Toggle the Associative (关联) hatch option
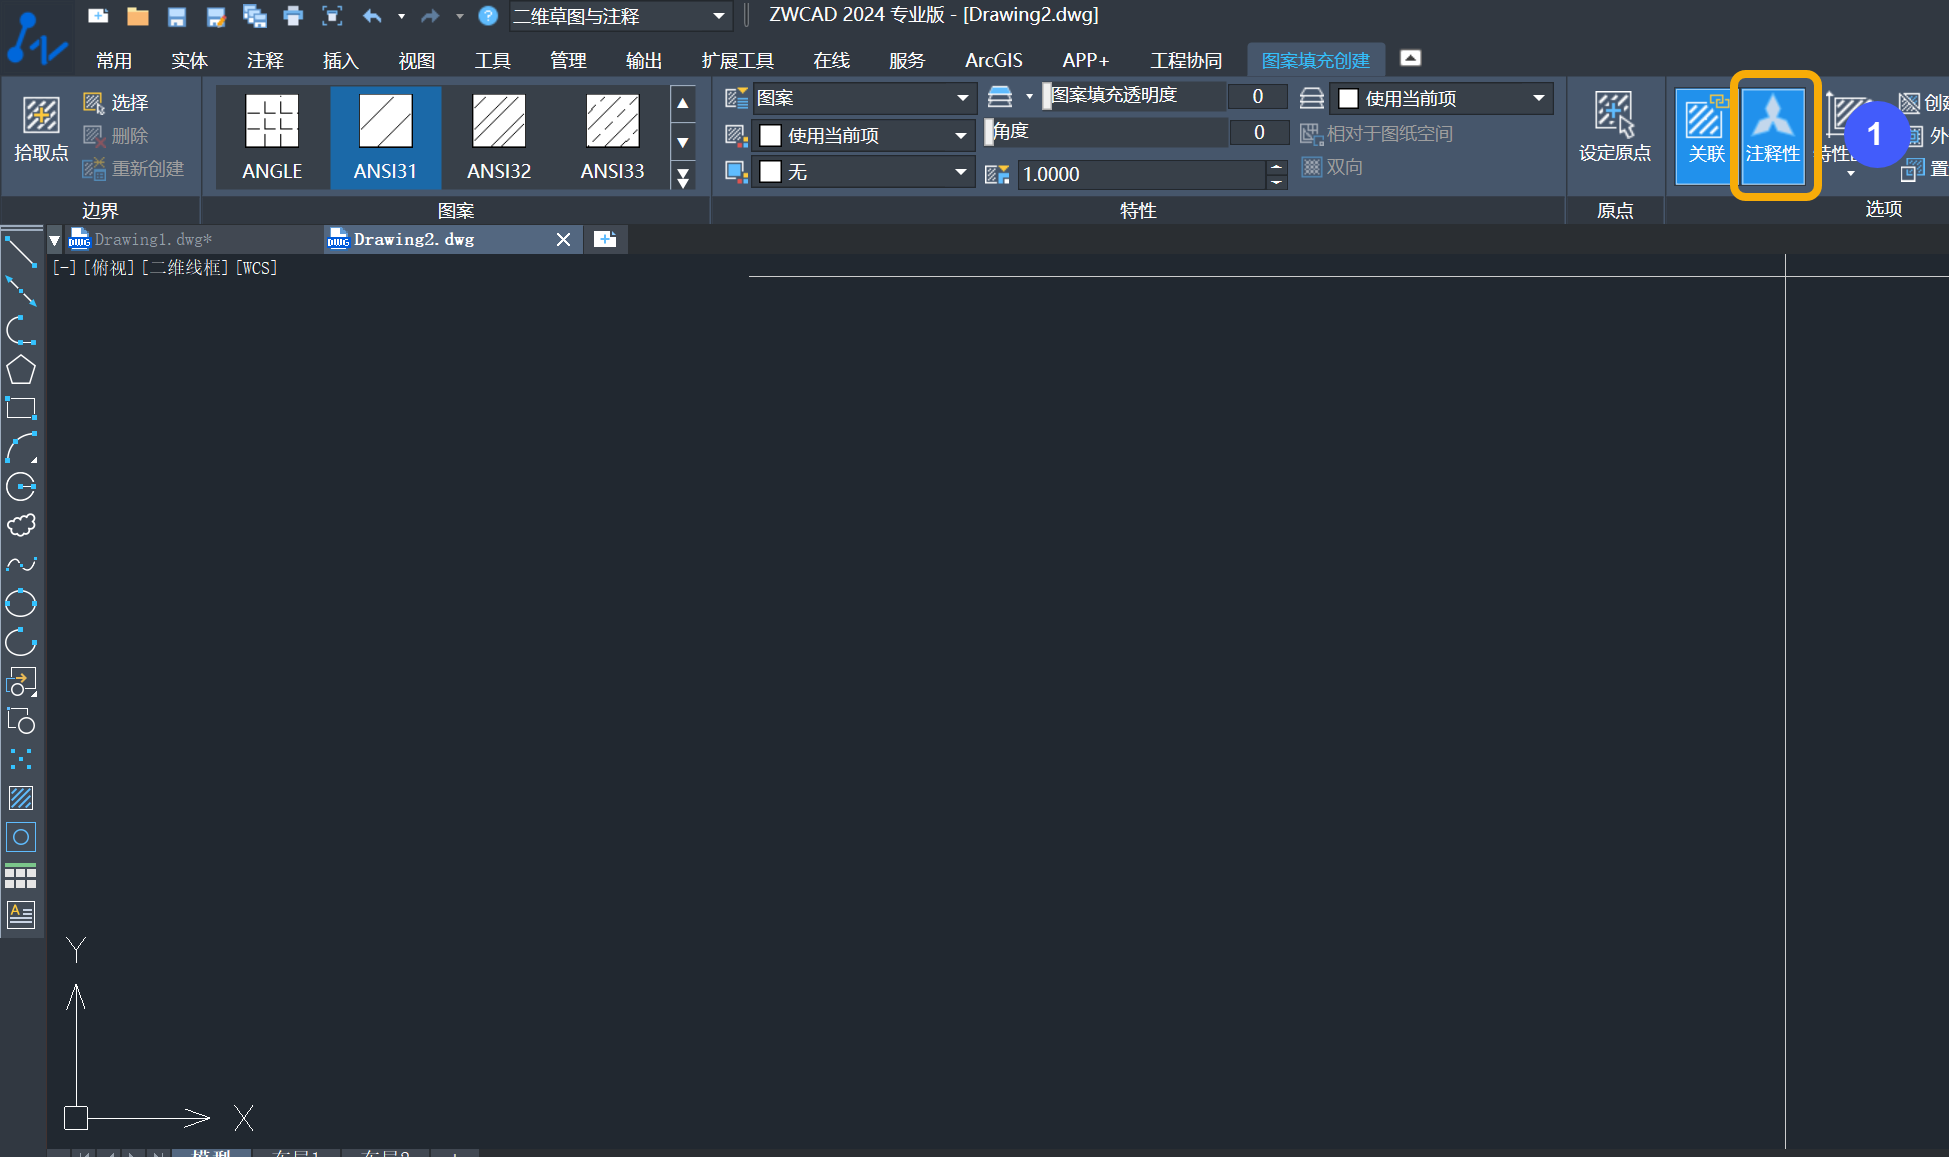1949x1157 pixels. tap(1705, 136)
